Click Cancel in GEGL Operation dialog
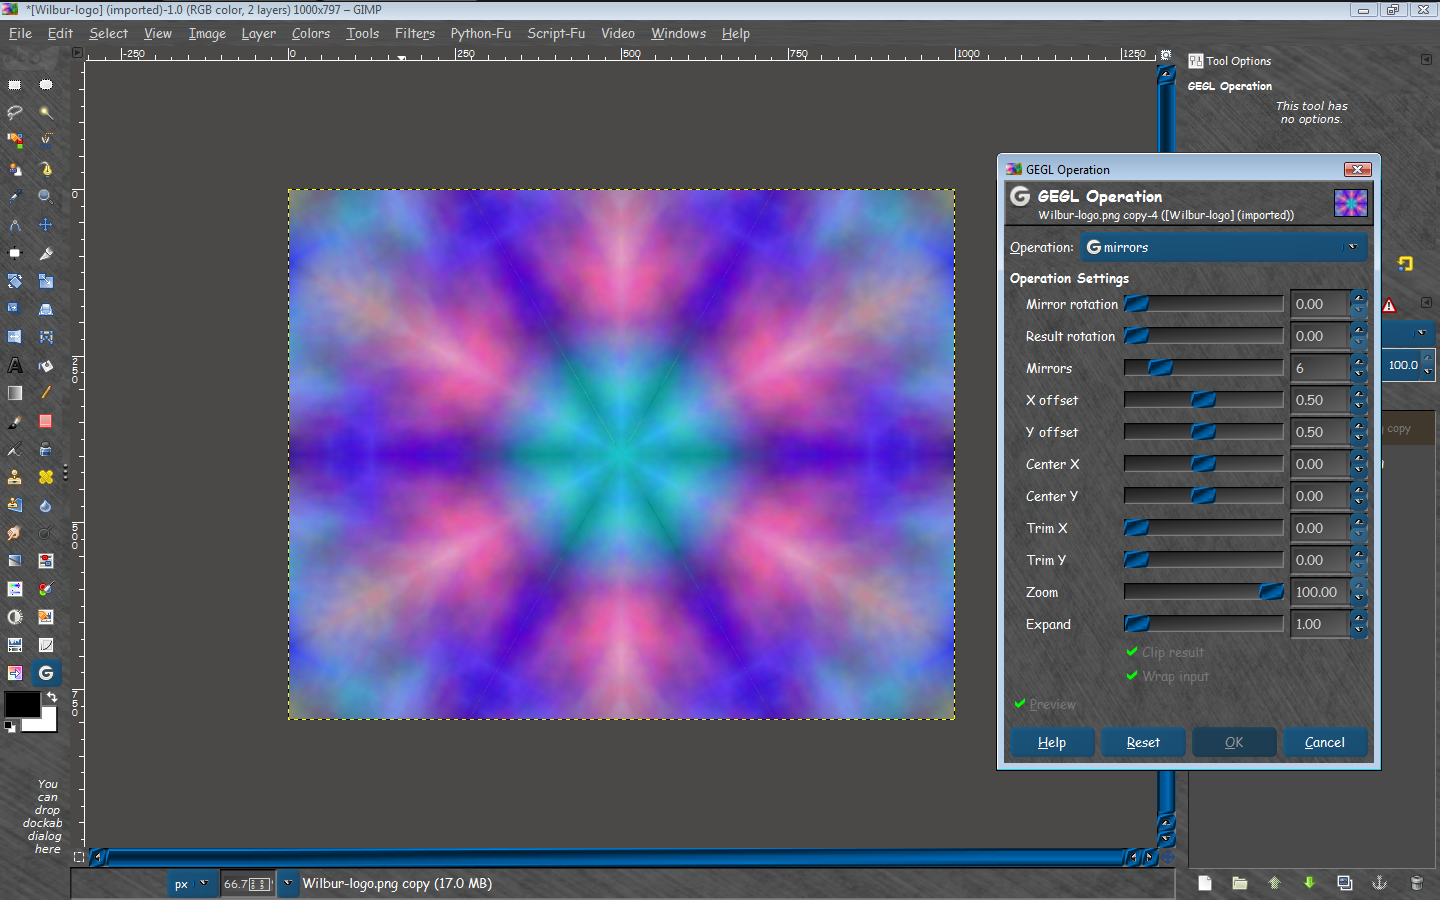This screenshot has width=1440, height=900. coord(1325,742)
